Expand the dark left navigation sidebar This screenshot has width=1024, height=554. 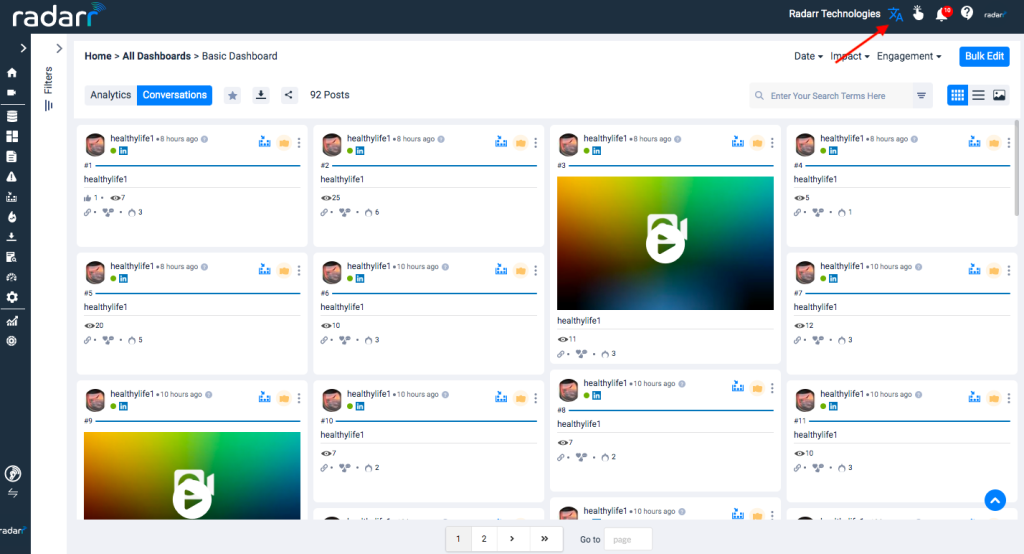tap(23, 48)
